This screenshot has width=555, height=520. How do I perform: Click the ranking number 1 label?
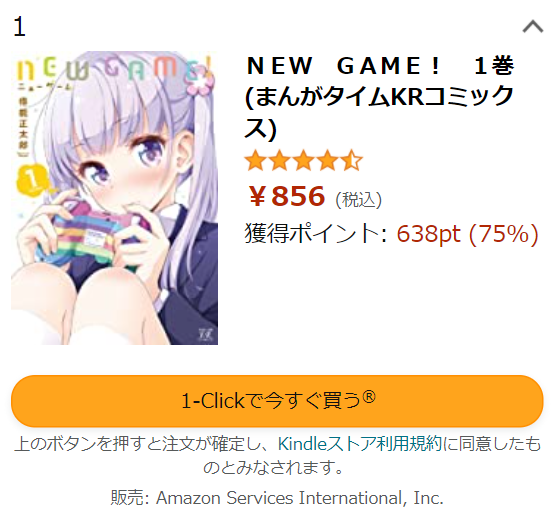click(x=19, y=27)
